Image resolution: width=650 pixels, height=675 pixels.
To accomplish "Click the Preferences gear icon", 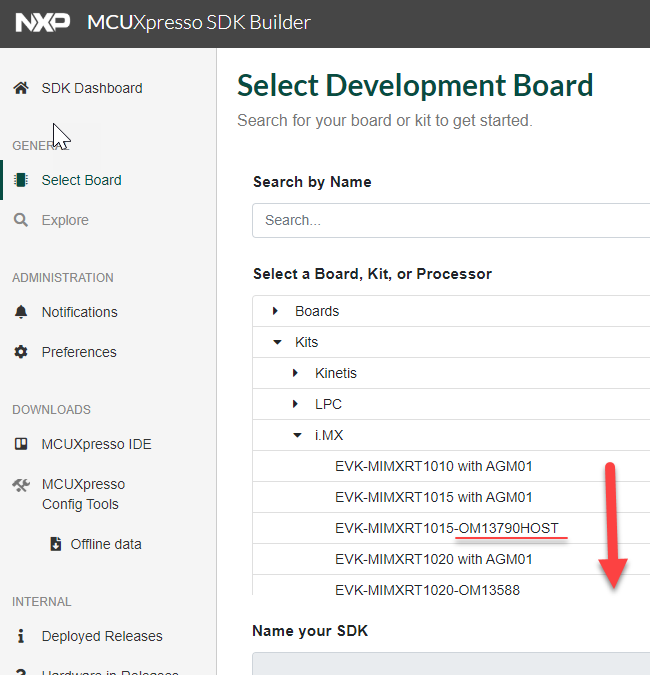I will 21,352.
